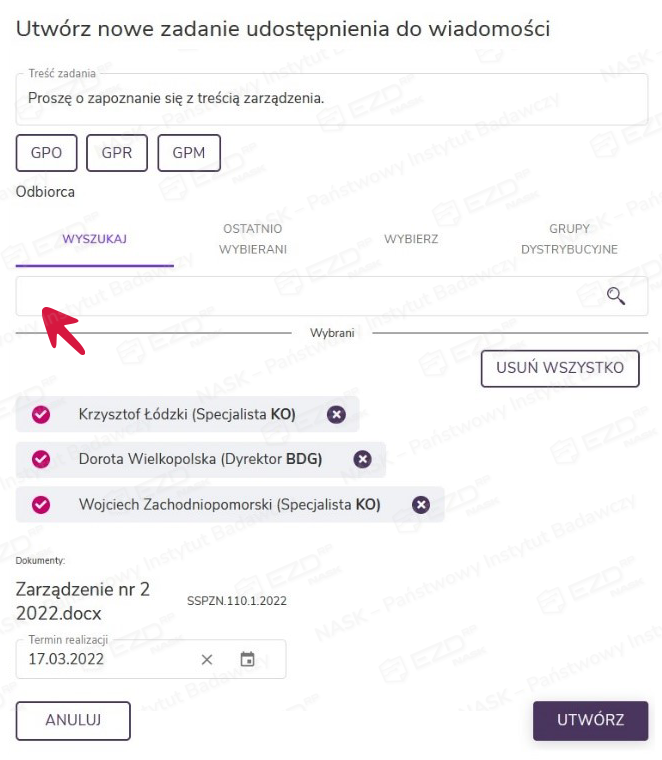Click the Utwórz button
The width and height of the screenshot is (662, 760).
(x=590, y=720)
